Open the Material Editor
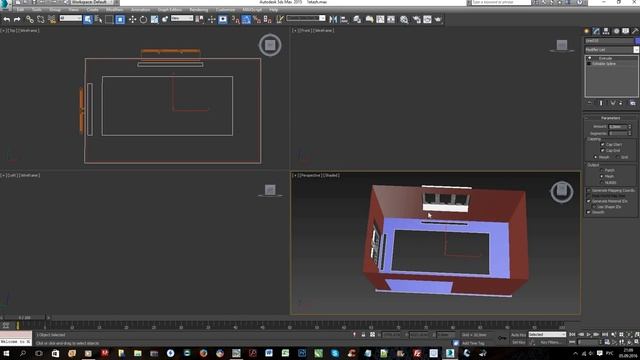Screen dimensions: 640x360 coord(404,19)
